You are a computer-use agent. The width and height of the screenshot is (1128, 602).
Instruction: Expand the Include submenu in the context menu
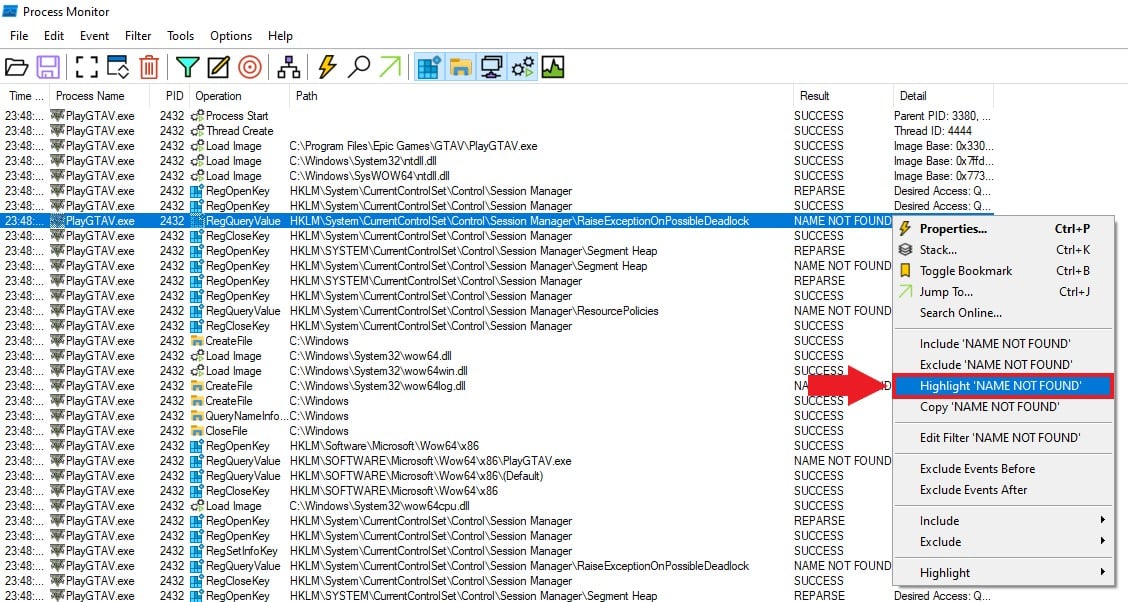point(1004,521)
